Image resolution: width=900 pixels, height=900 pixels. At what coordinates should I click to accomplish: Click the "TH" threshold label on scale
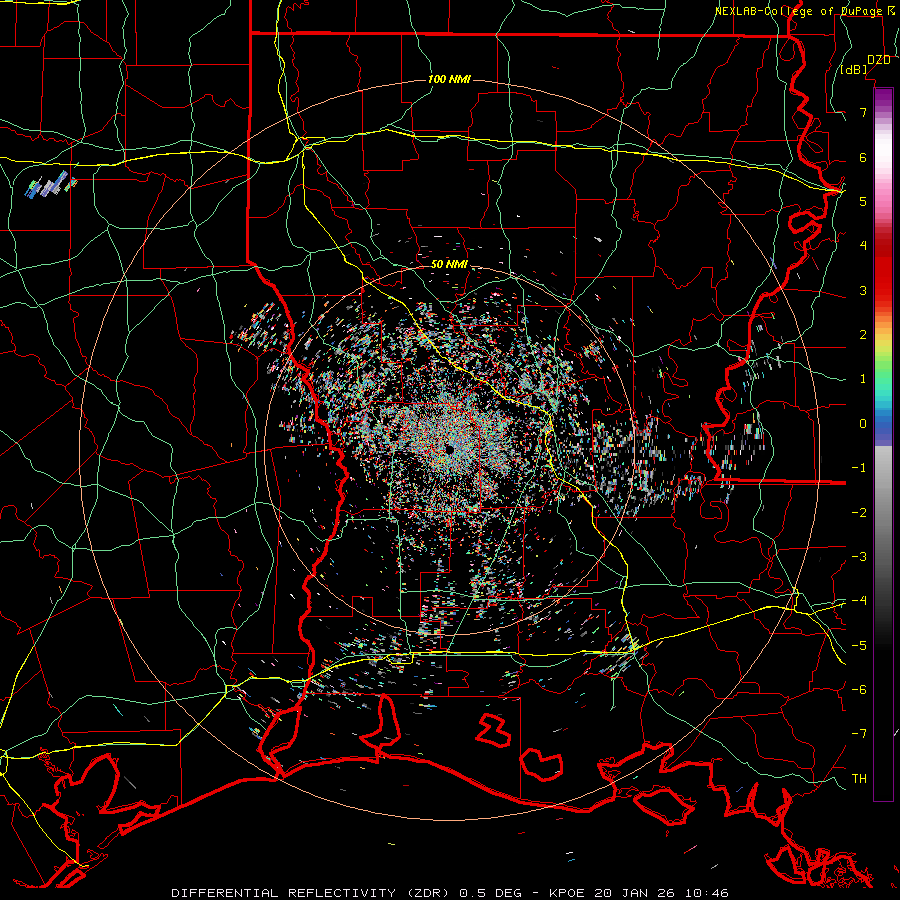click(859, 778)
